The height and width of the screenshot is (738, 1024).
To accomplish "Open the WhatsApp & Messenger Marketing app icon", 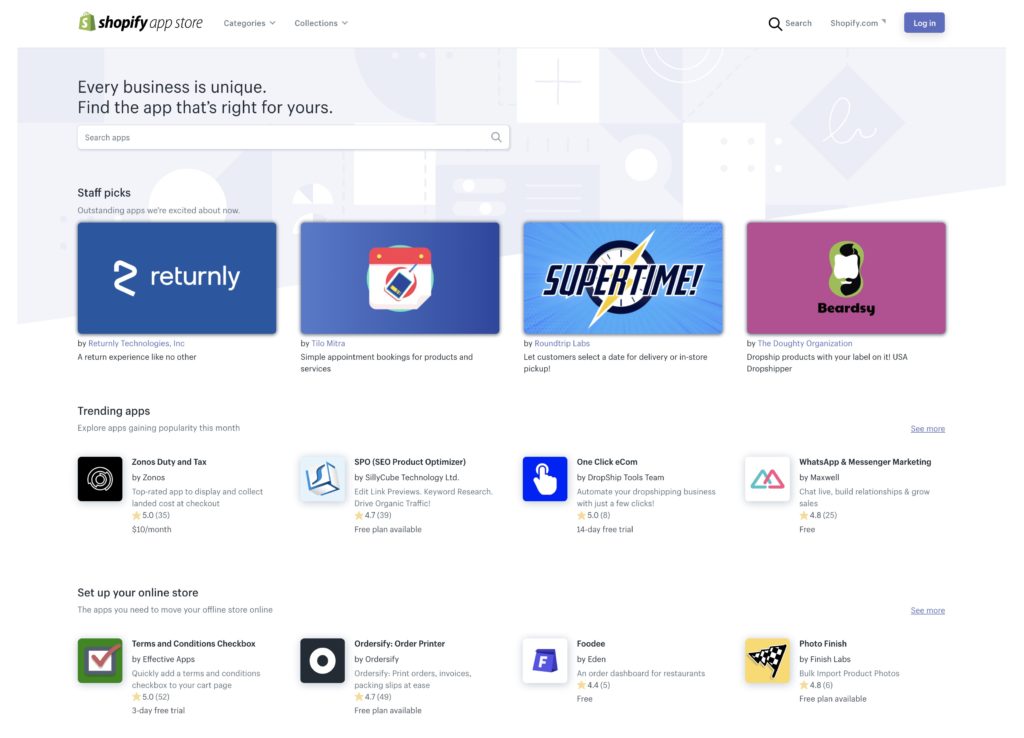I will point(767,479).
